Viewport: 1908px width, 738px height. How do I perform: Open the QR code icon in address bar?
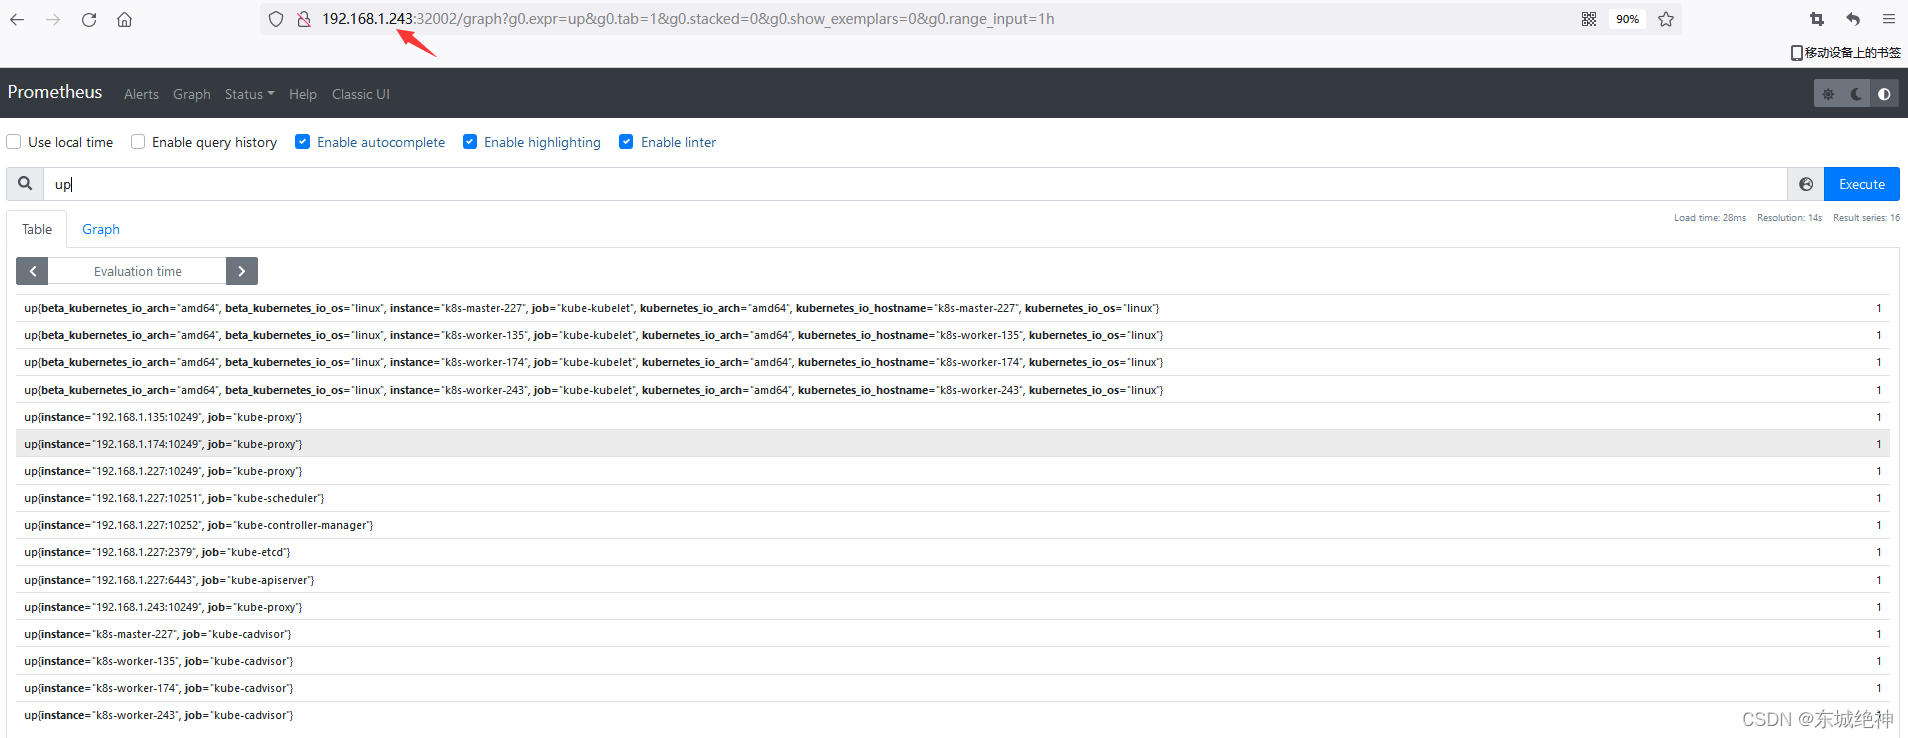click(x=1589, y=19)
